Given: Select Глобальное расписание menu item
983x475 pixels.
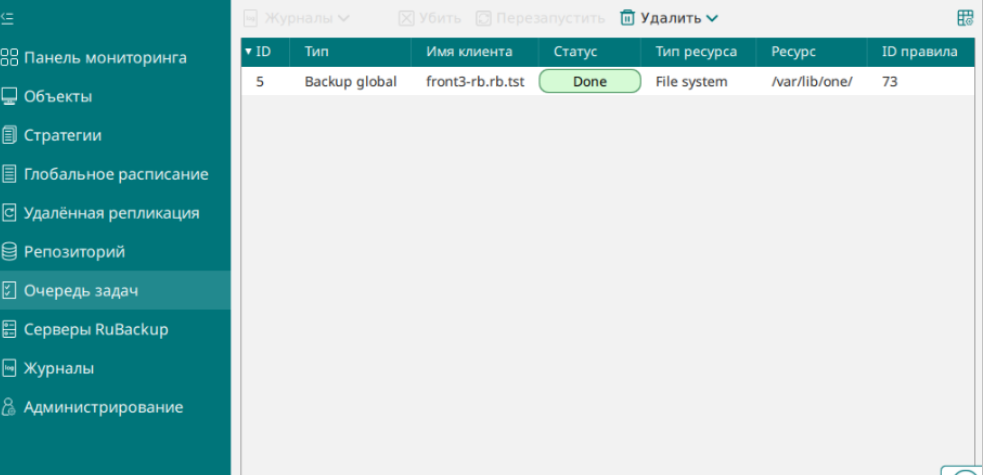Looking at the screenshot, I should point(116,174).
